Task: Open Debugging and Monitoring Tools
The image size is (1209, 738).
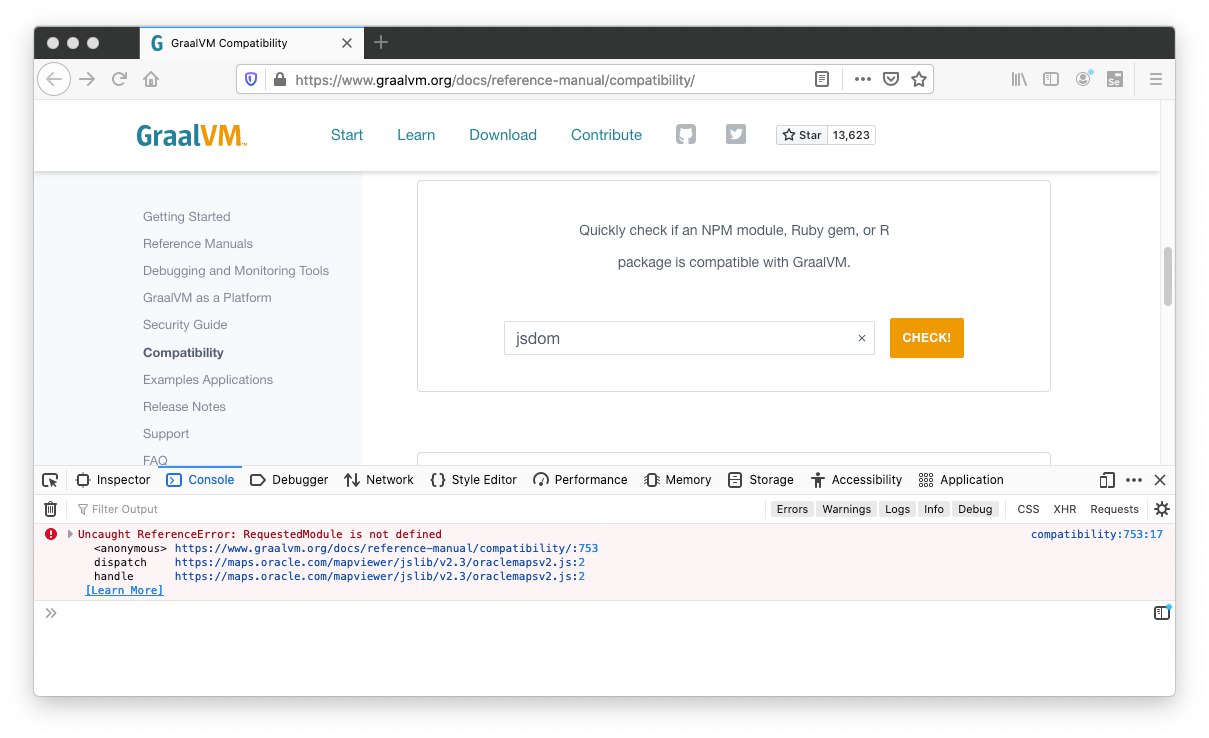Action: coord(236,270)
